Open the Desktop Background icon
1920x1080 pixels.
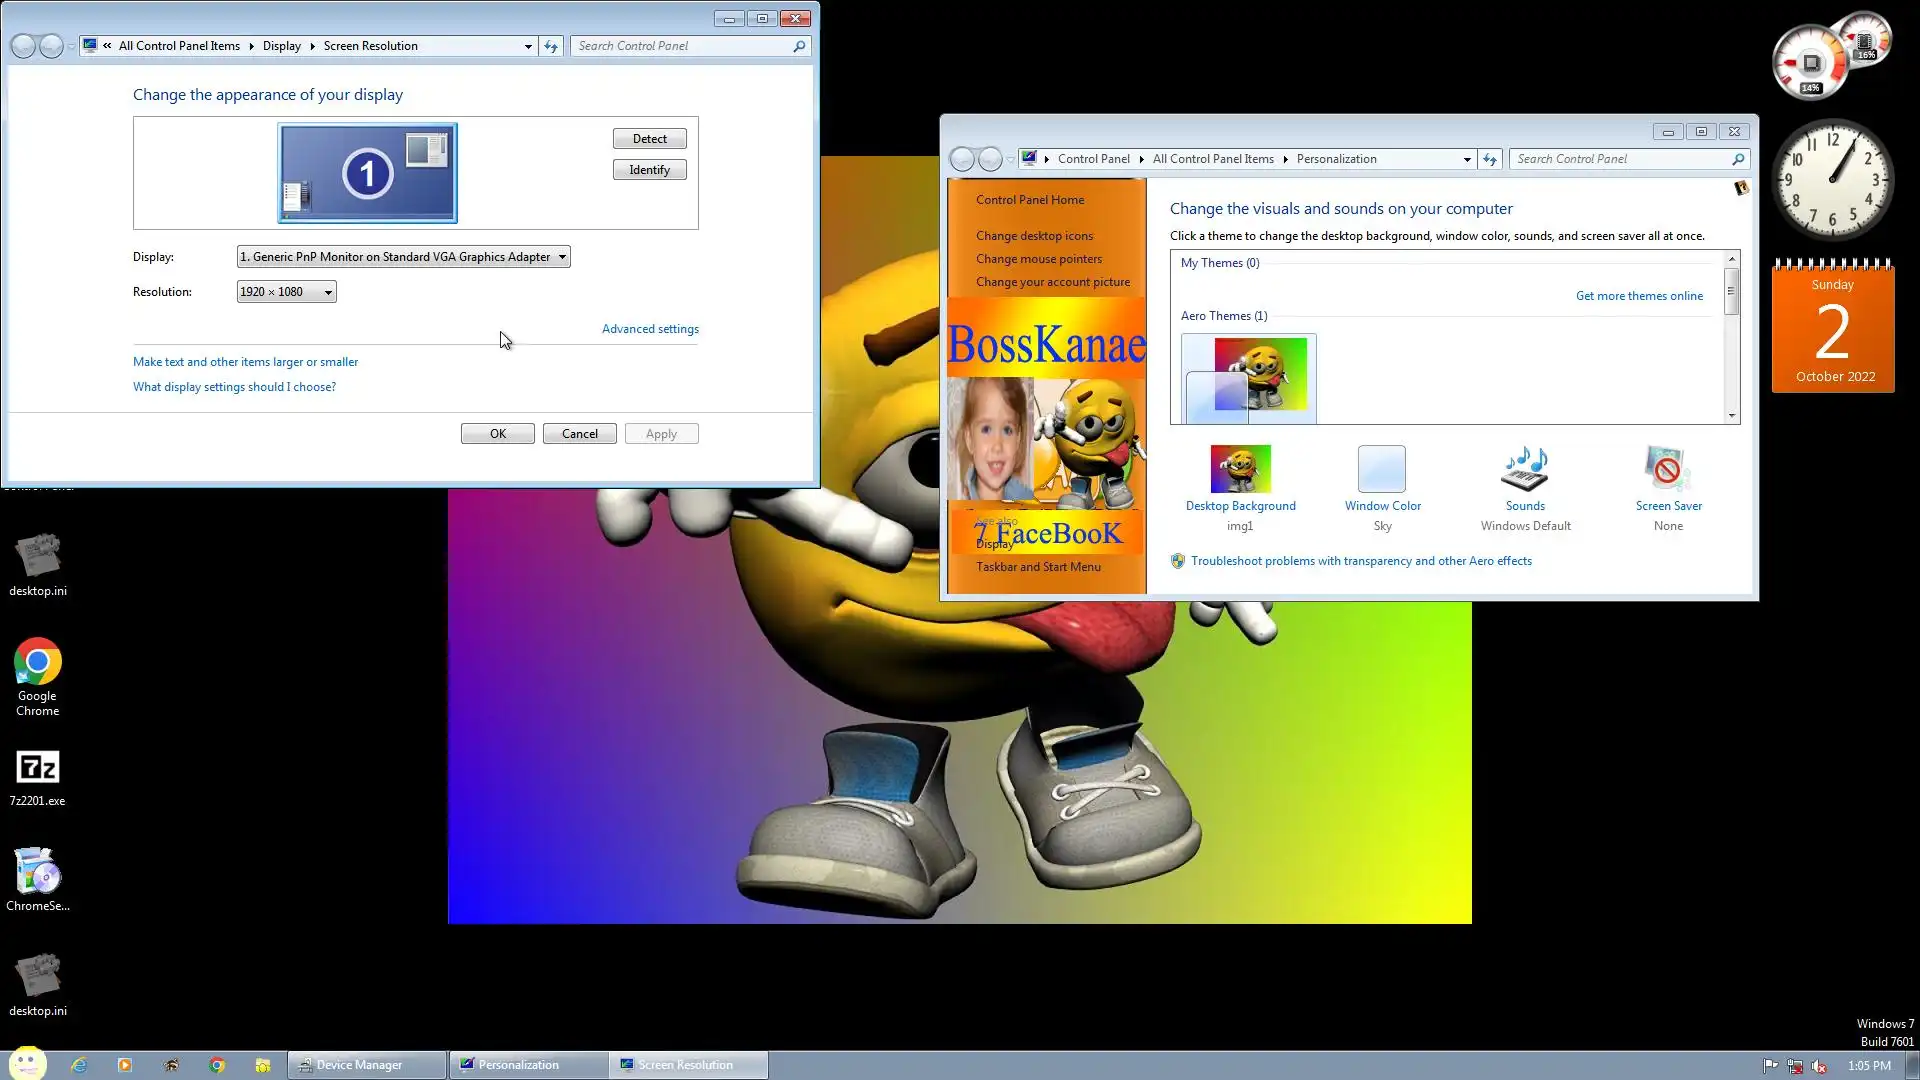point(1240,470)
